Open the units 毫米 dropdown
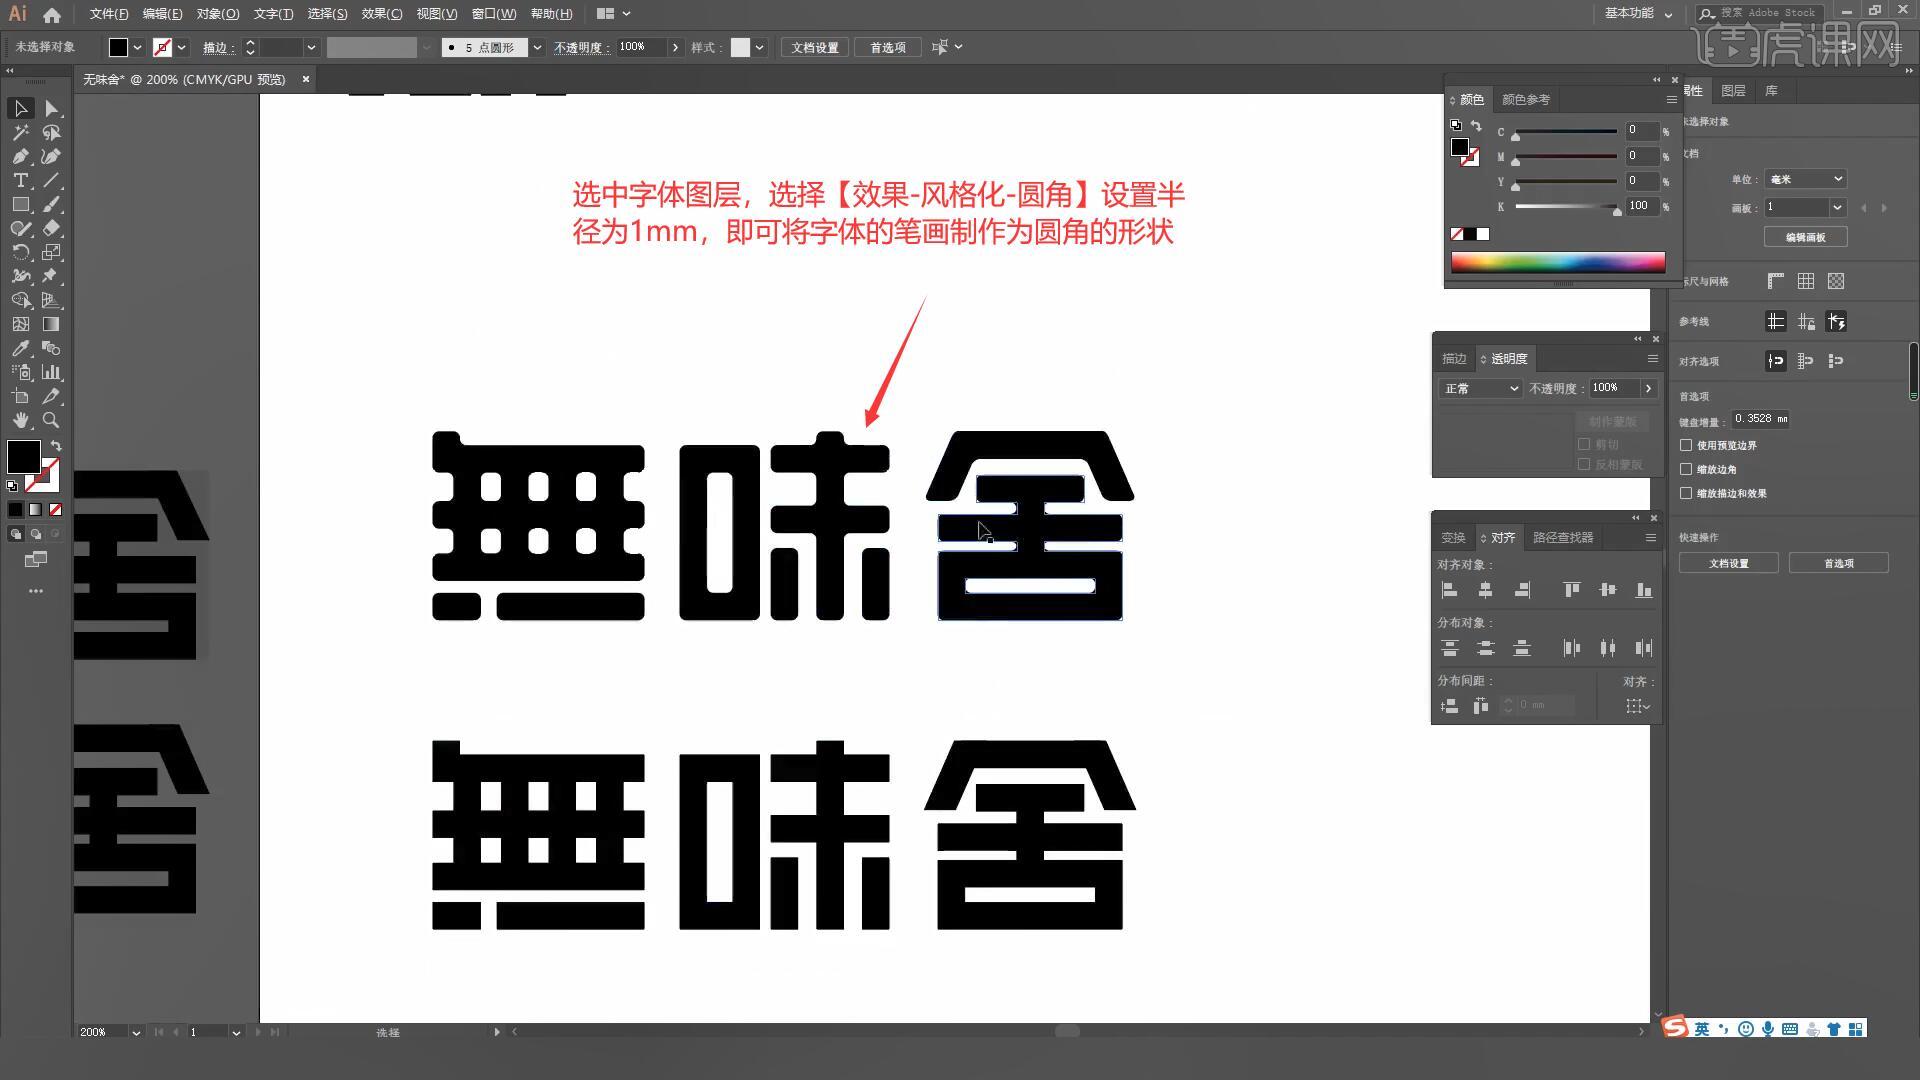Screen dimensions: 1920x1080 click(1805, 179)
